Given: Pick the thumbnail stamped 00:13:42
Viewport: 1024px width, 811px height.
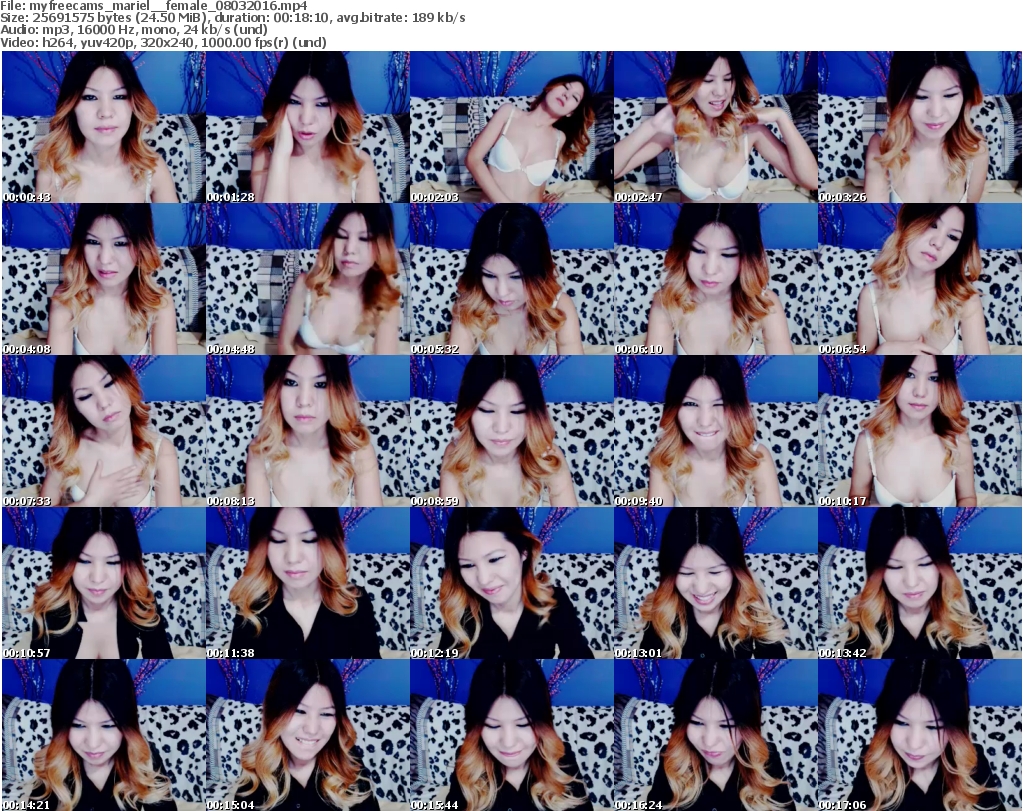Looking at the screenshot, I should coord(919,583).
